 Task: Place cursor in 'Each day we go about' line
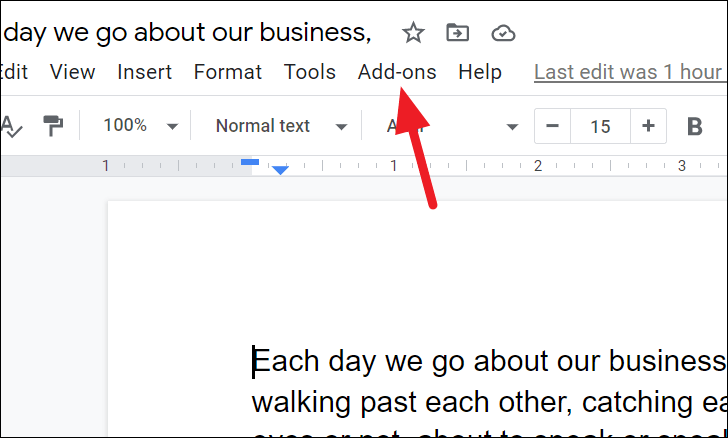coord(489,361)
